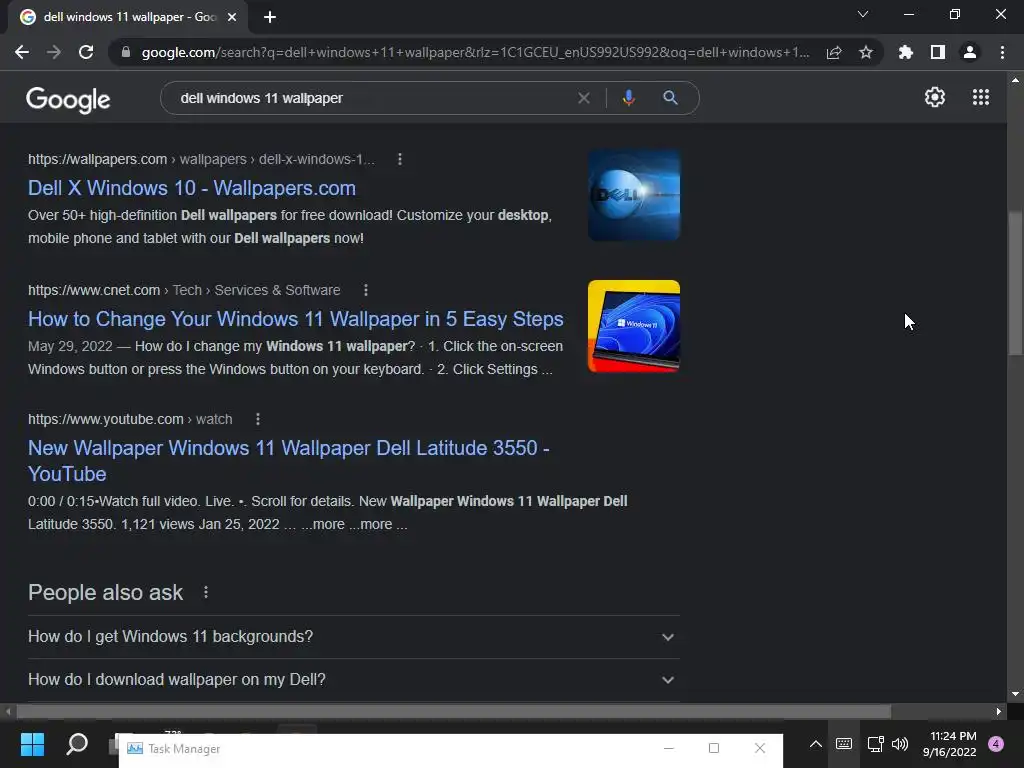Open the Windows Start menu

[32, 744]
